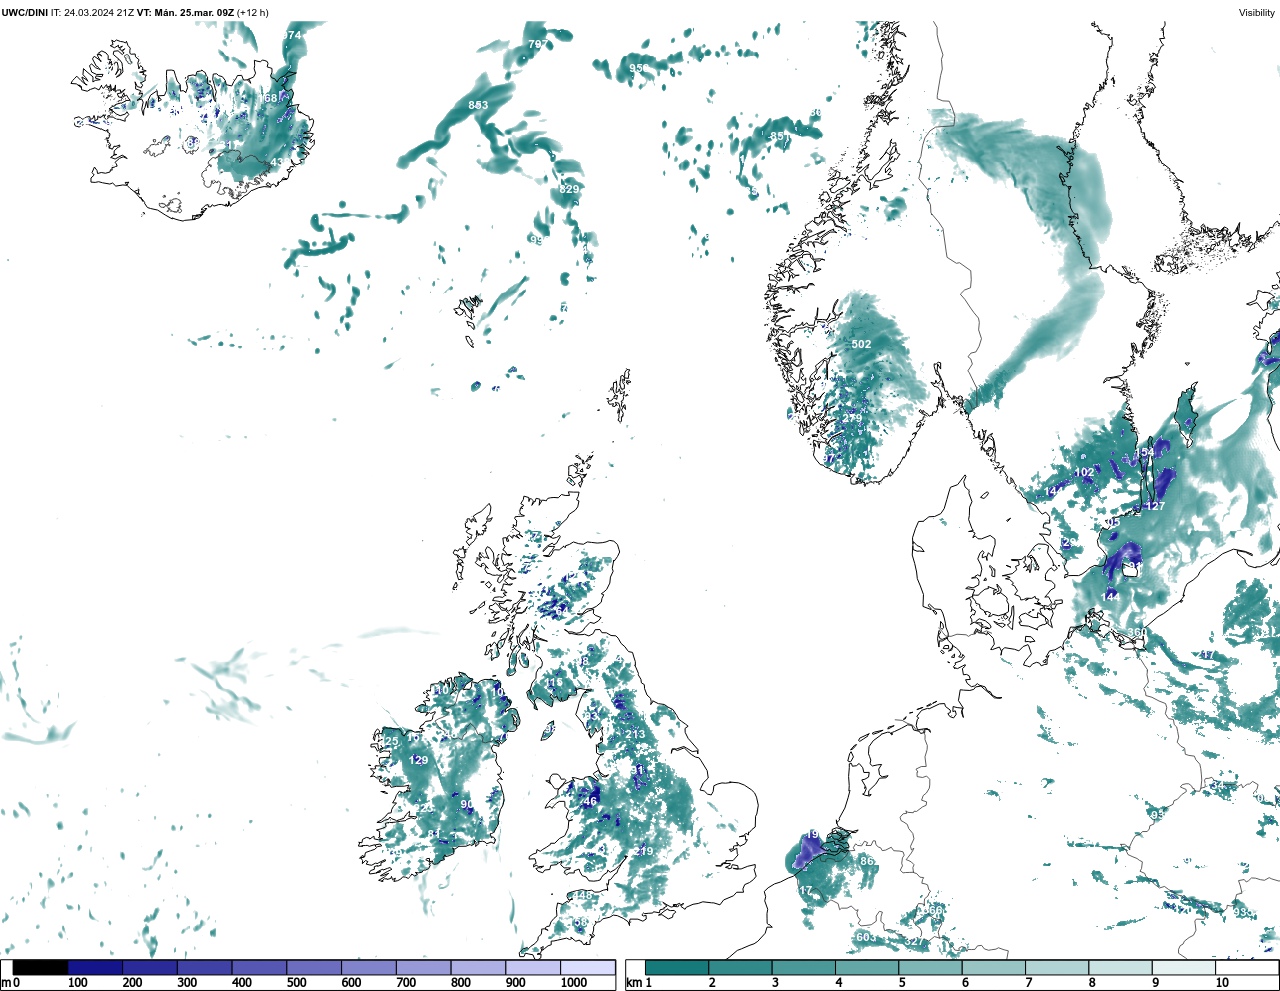This screenshot has width=1280, height=991.
Task: Click the 'km' unit label of the kilometre legend
Action: point(634,983)
